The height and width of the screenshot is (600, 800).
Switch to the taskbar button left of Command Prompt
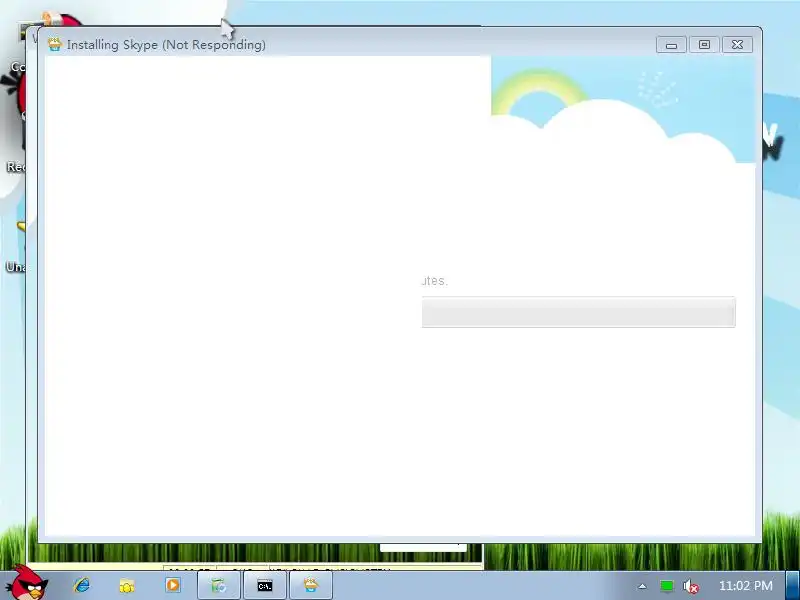pyautogui.click(x=219, y=586)
